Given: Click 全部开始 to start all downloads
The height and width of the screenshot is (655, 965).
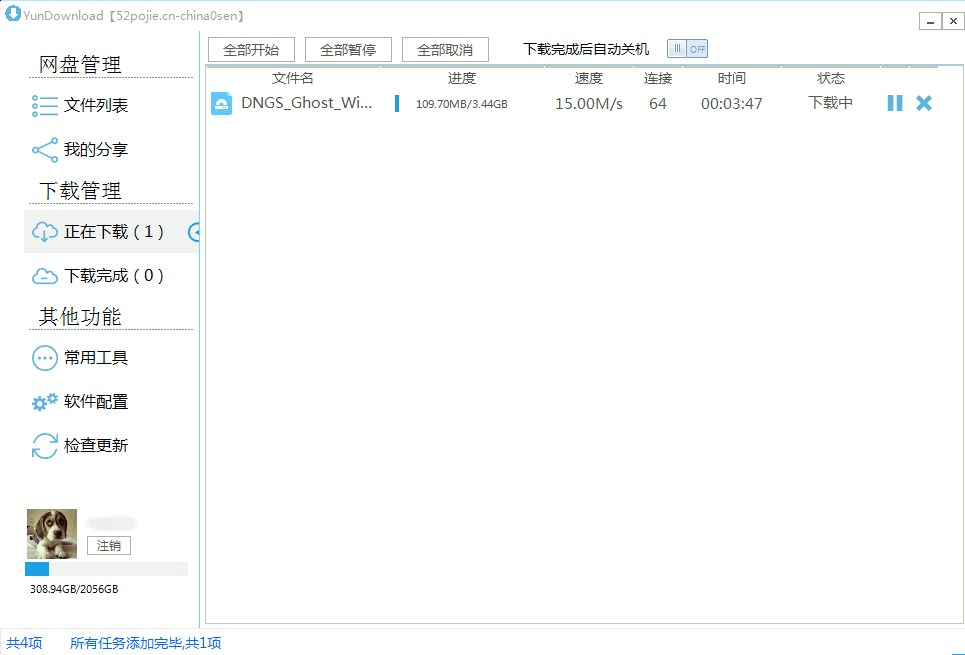Looking at the screenshot, I should pyautogui.click(x=251, y=50).
